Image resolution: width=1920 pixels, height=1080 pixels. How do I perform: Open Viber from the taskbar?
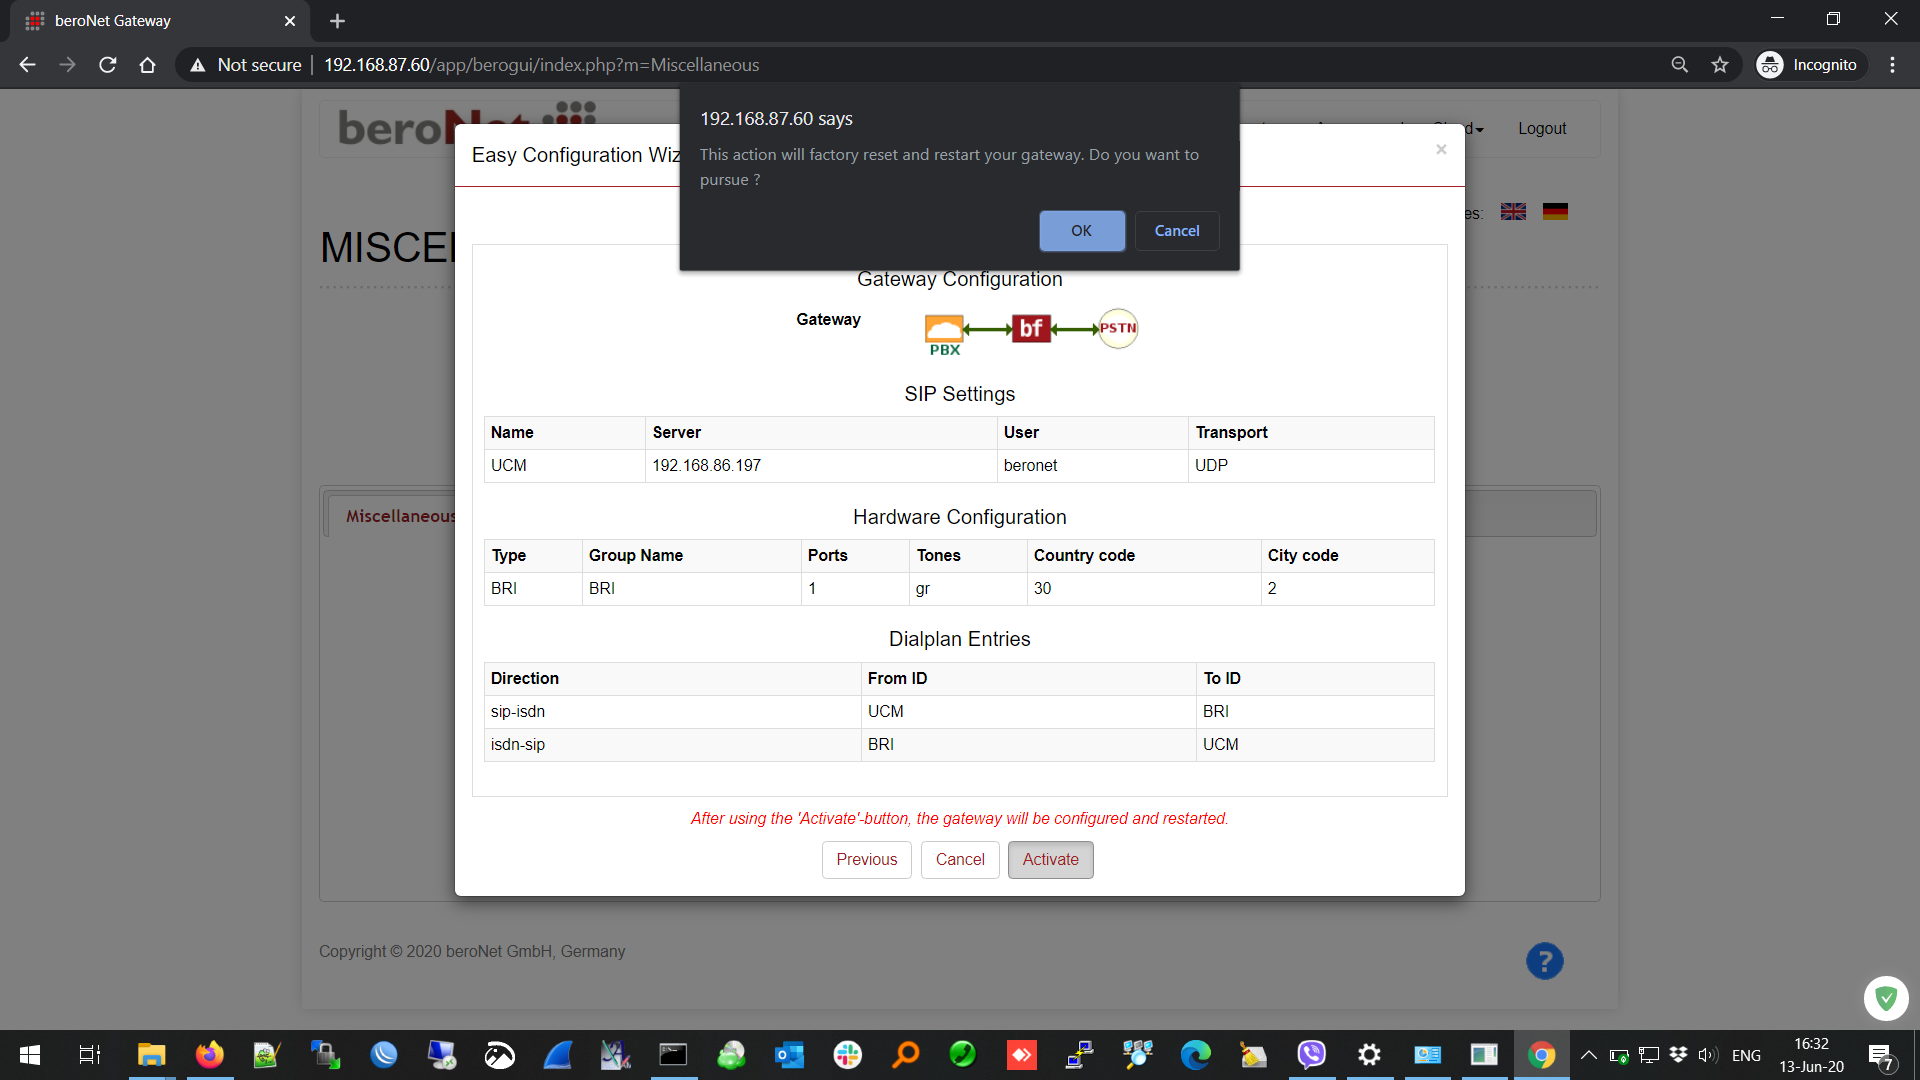[x=1311, y=1055]
